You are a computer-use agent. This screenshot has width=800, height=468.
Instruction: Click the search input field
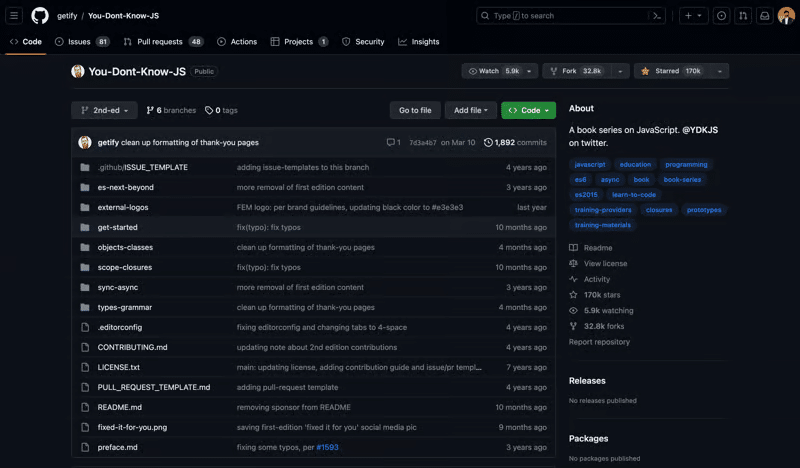[560, 16]
